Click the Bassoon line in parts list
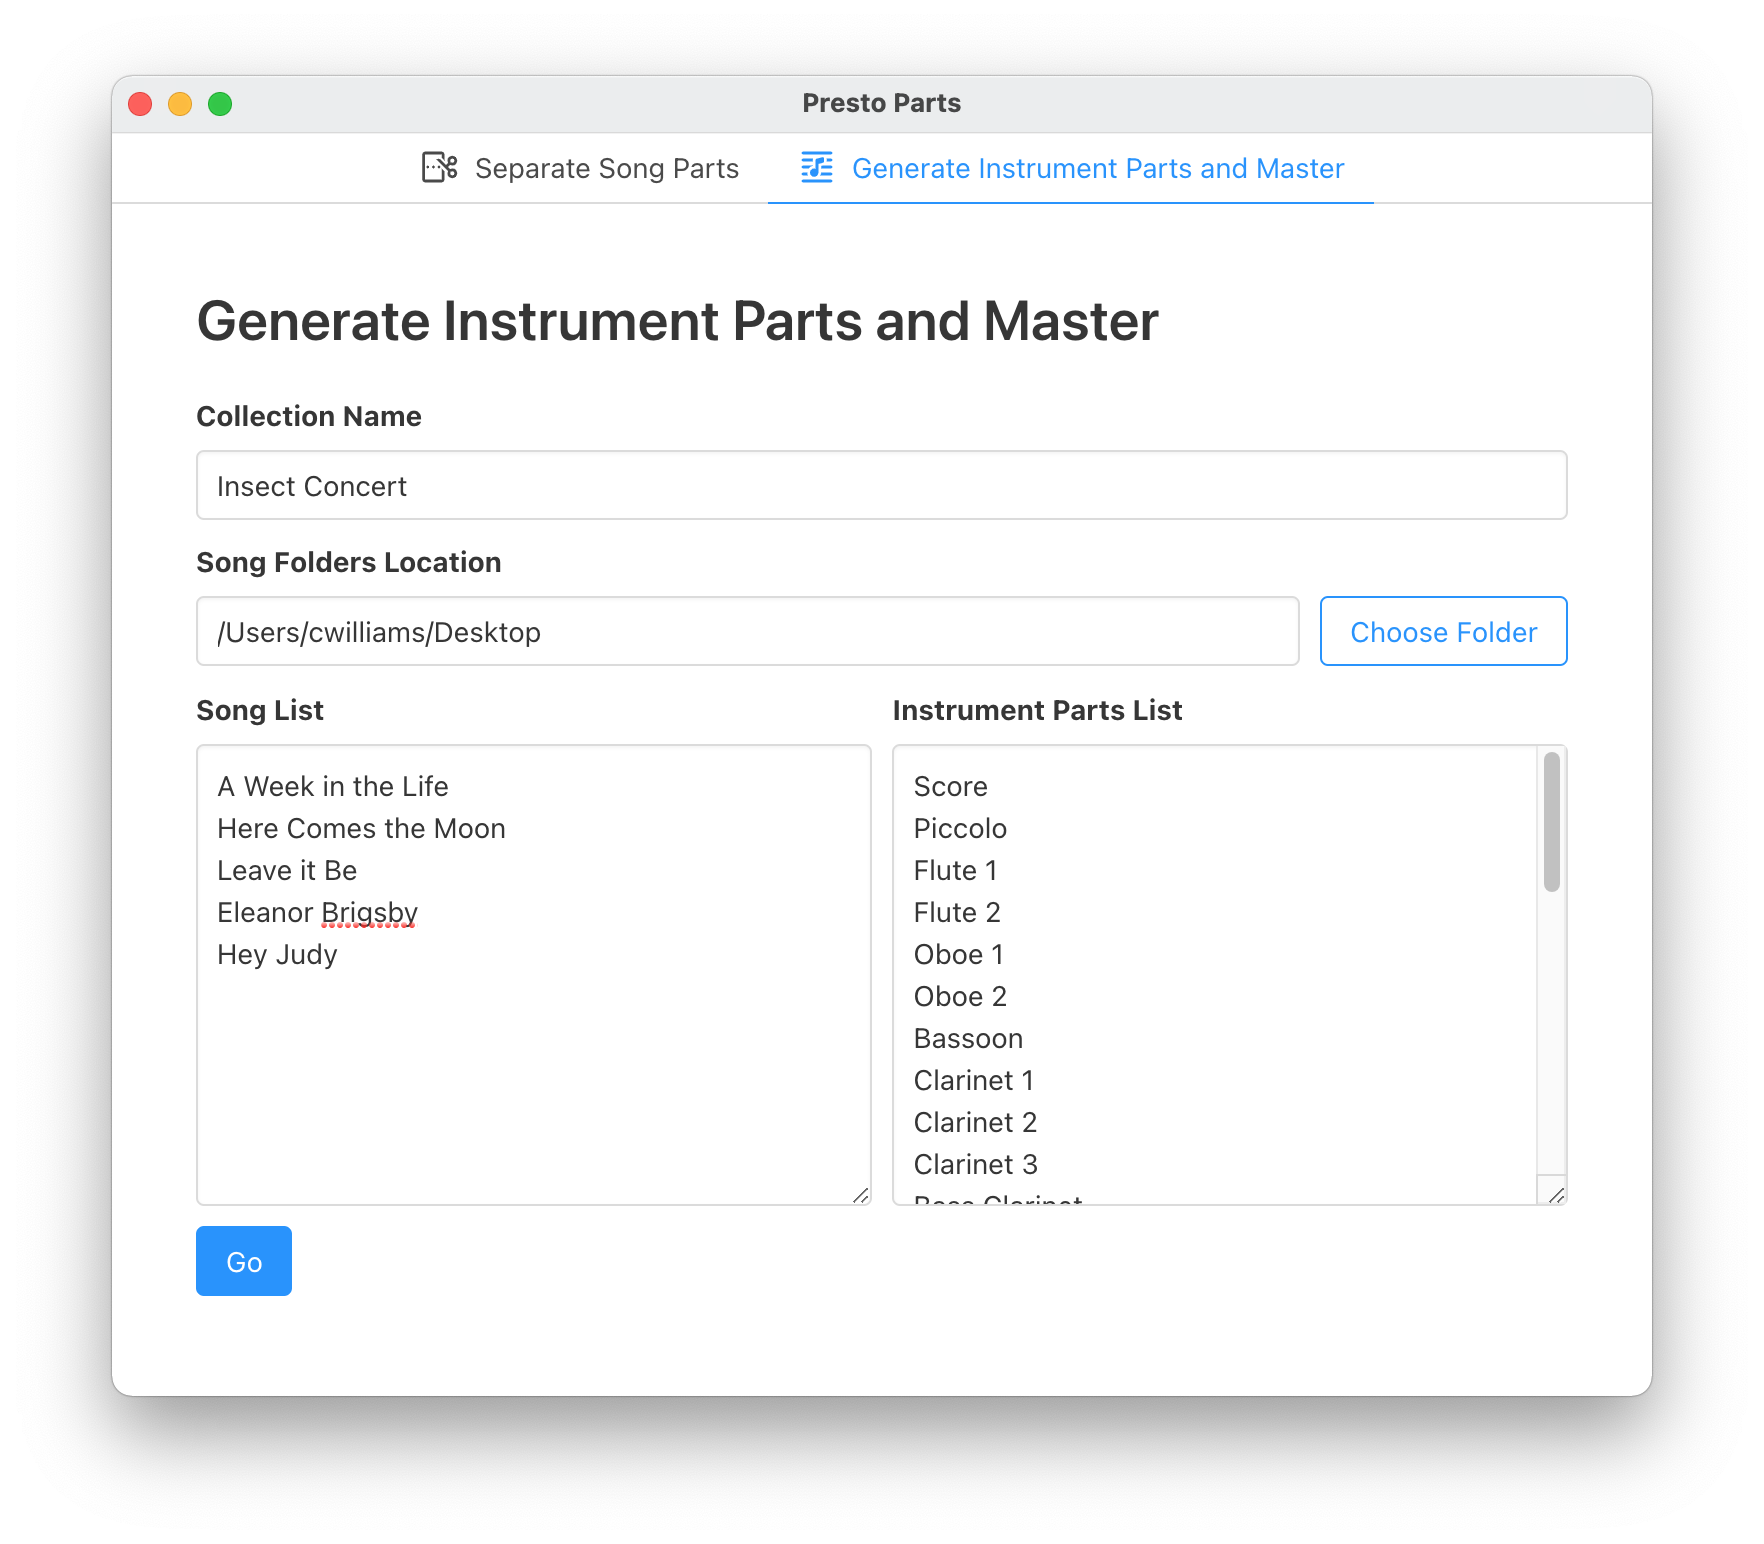The width and height of the screenshot is (1764, 1544). coord(968,1039)
